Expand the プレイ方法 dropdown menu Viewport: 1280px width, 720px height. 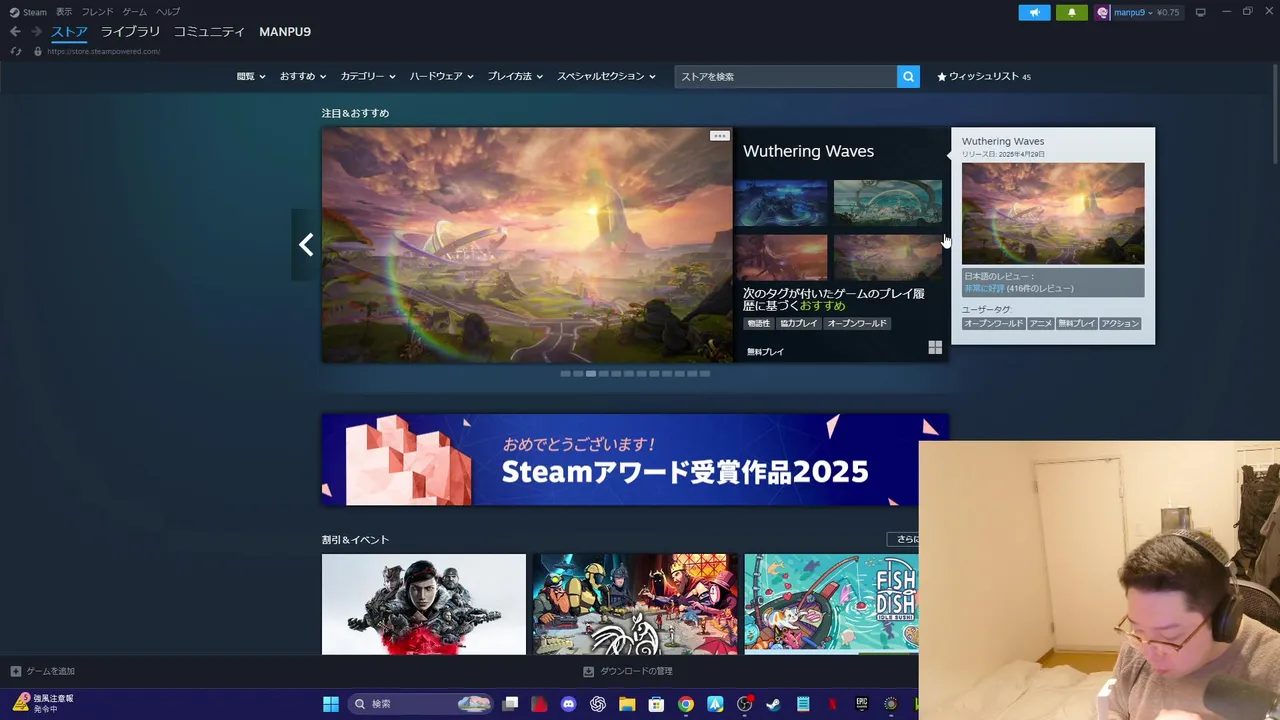[x=515, y=76]
